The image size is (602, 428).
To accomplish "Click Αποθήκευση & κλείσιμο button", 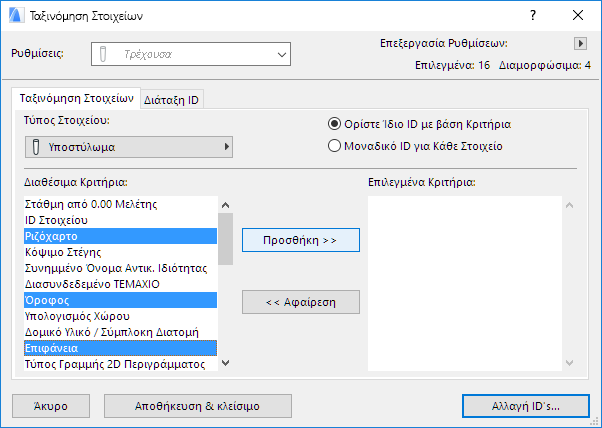I will 198,406.
